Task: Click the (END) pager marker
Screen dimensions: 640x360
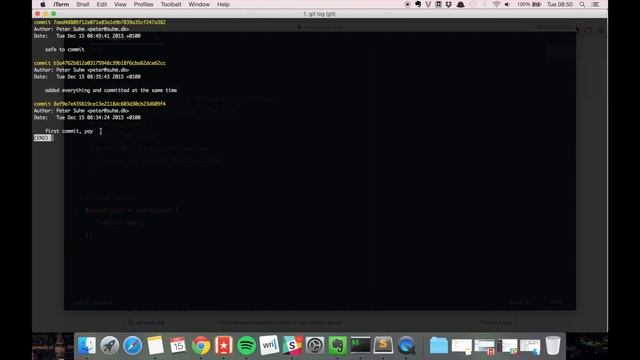Action: [42, 138]
